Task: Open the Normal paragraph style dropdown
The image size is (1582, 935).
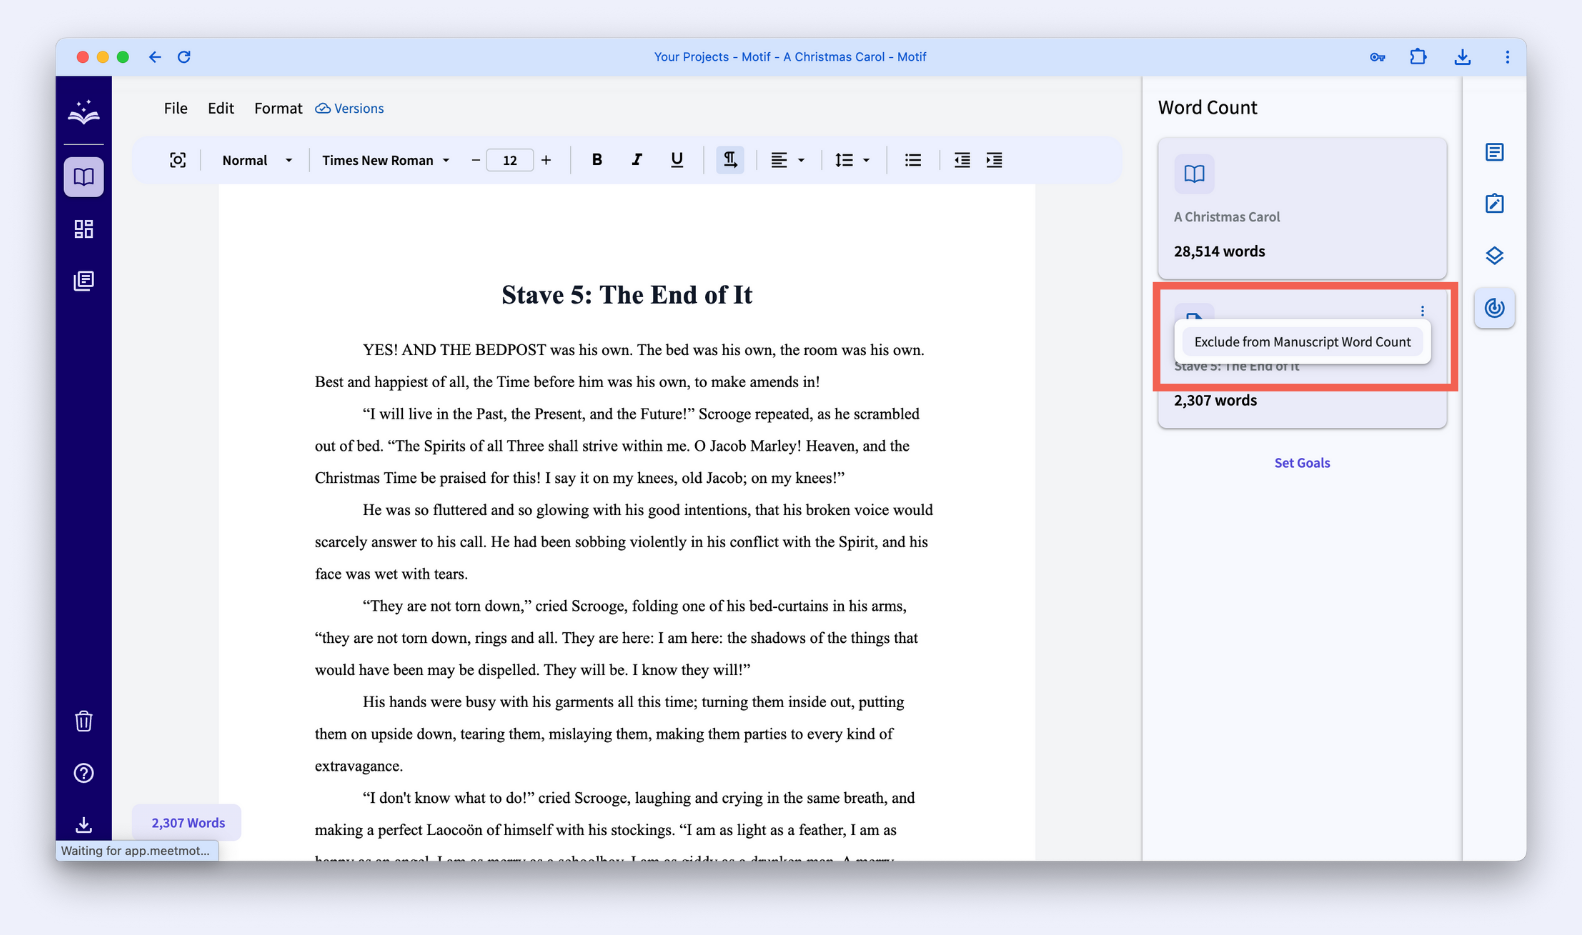Action: pyautogui.click(x=257, y=160)
